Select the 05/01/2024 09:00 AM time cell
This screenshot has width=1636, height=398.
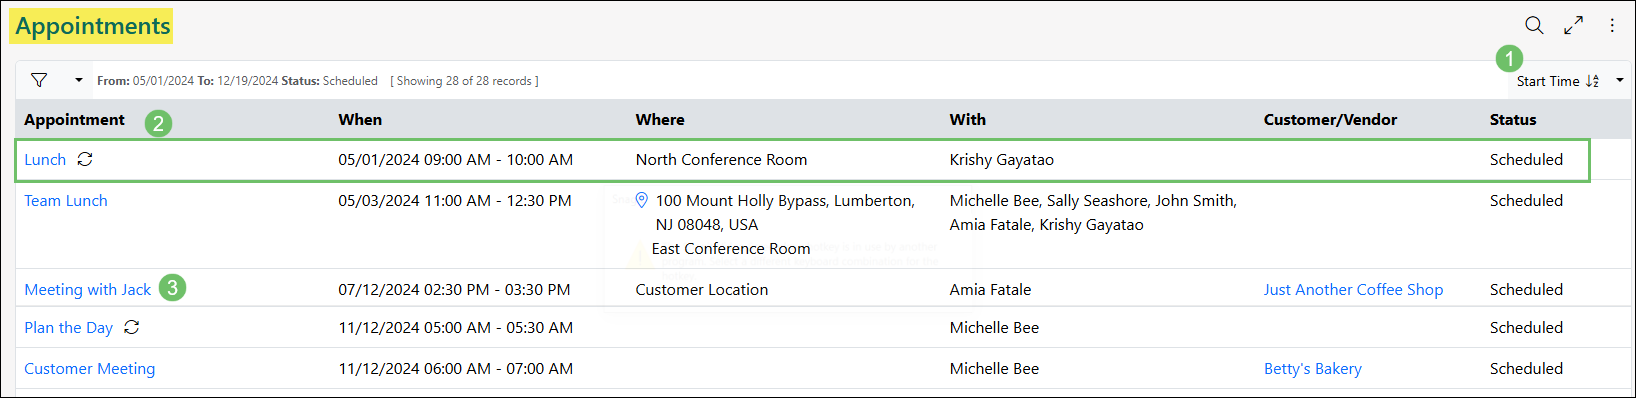pyautogui.click(x=456, y=160)
